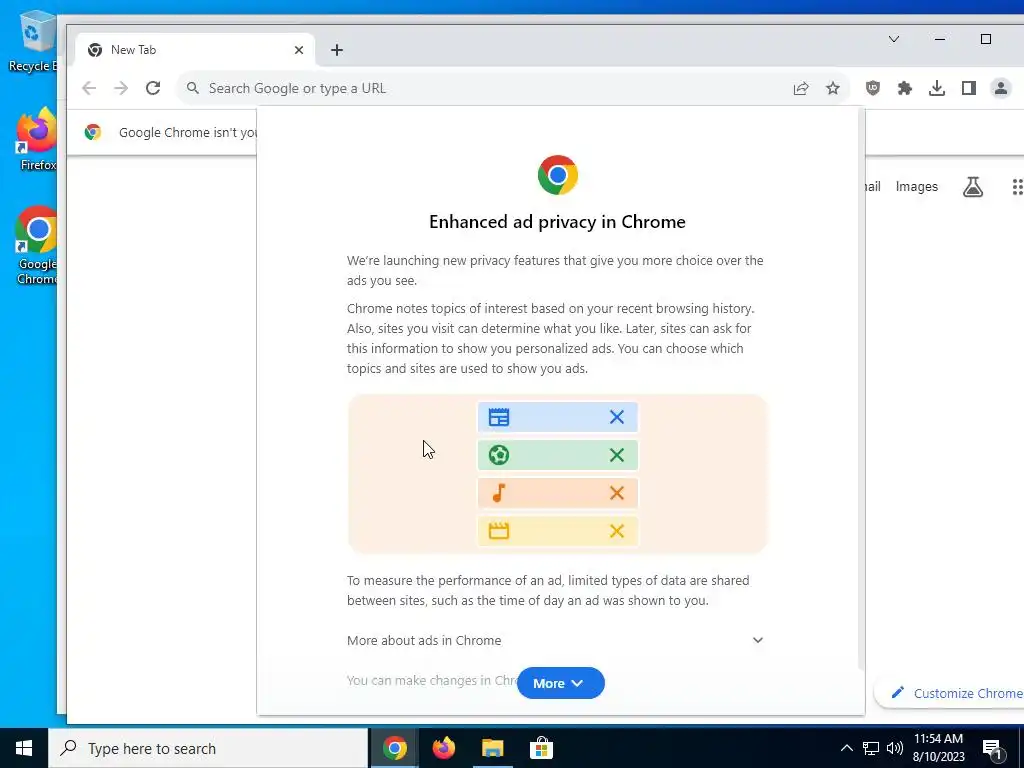Open Firefox from the taskbar

[x=444, y=748]
